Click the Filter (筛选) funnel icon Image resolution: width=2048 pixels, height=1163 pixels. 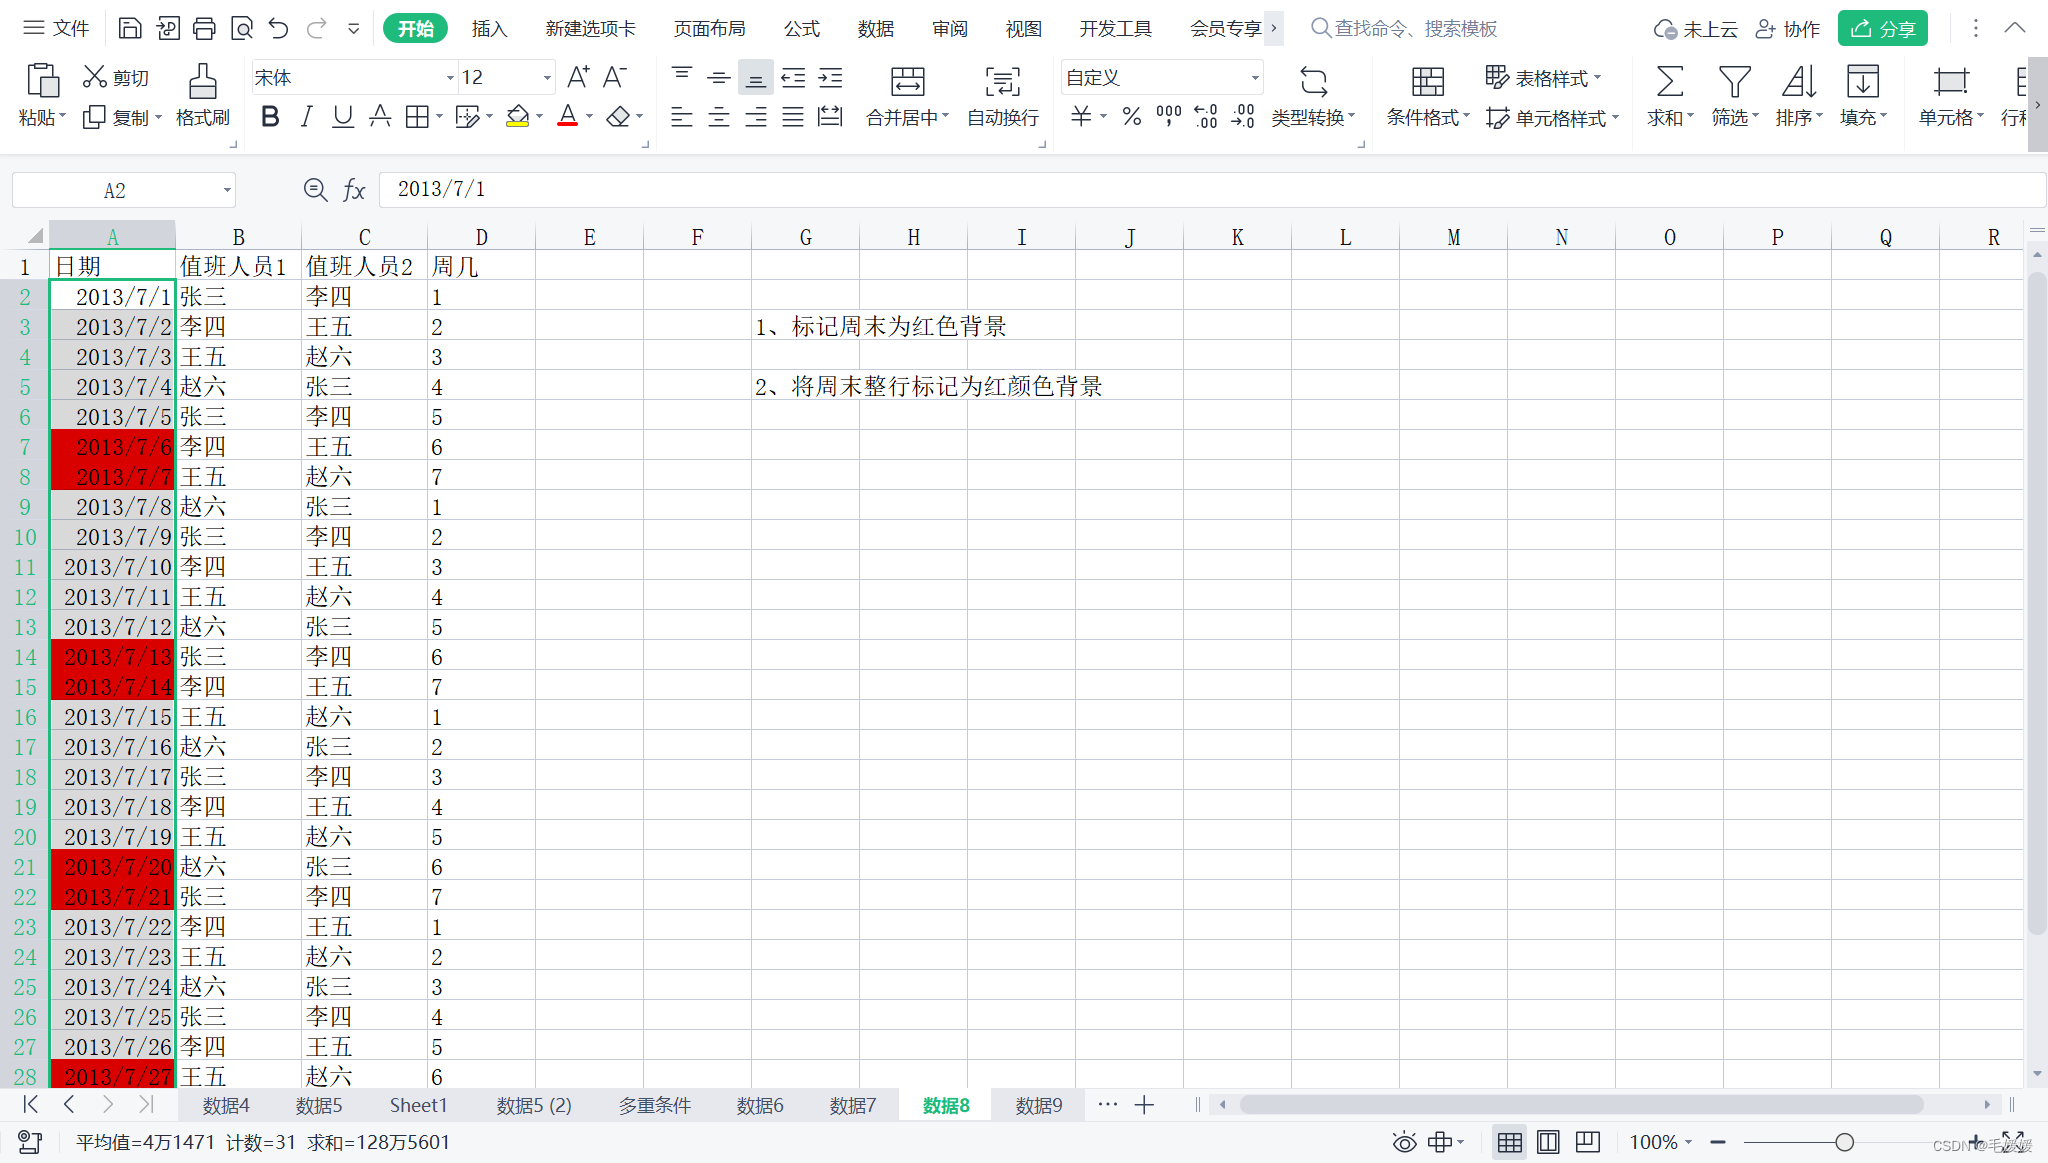[1734, 81]
